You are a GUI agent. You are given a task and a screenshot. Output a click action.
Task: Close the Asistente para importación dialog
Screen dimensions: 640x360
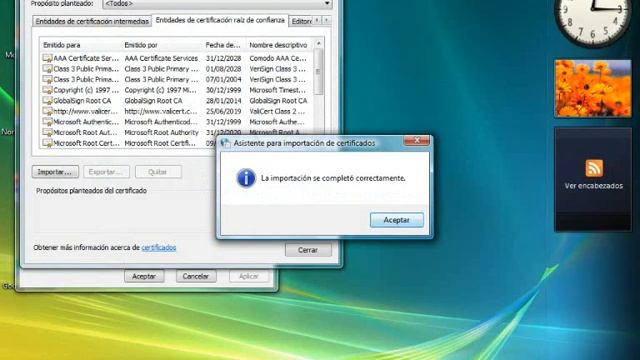coord(416,140)
